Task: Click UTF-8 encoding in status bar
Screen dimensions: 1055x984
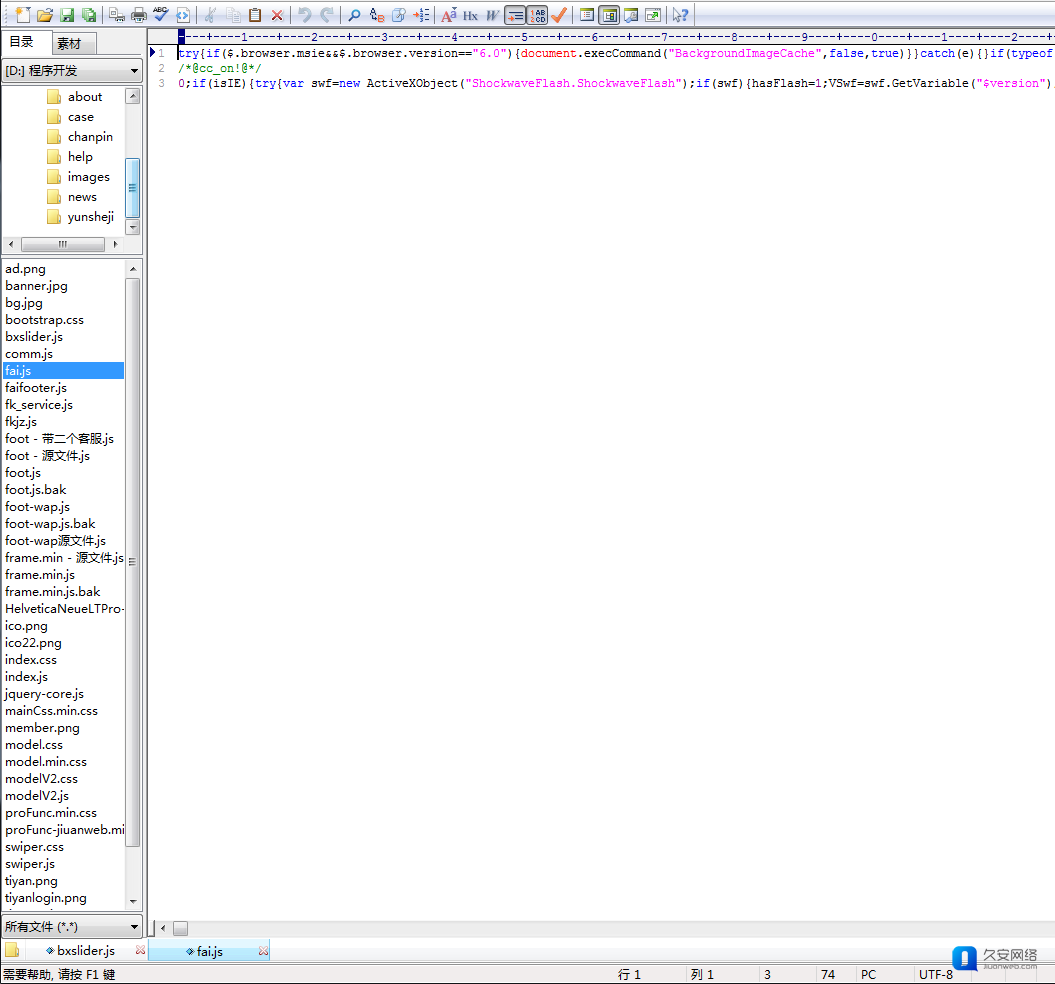Action: [x=936, y=975]
